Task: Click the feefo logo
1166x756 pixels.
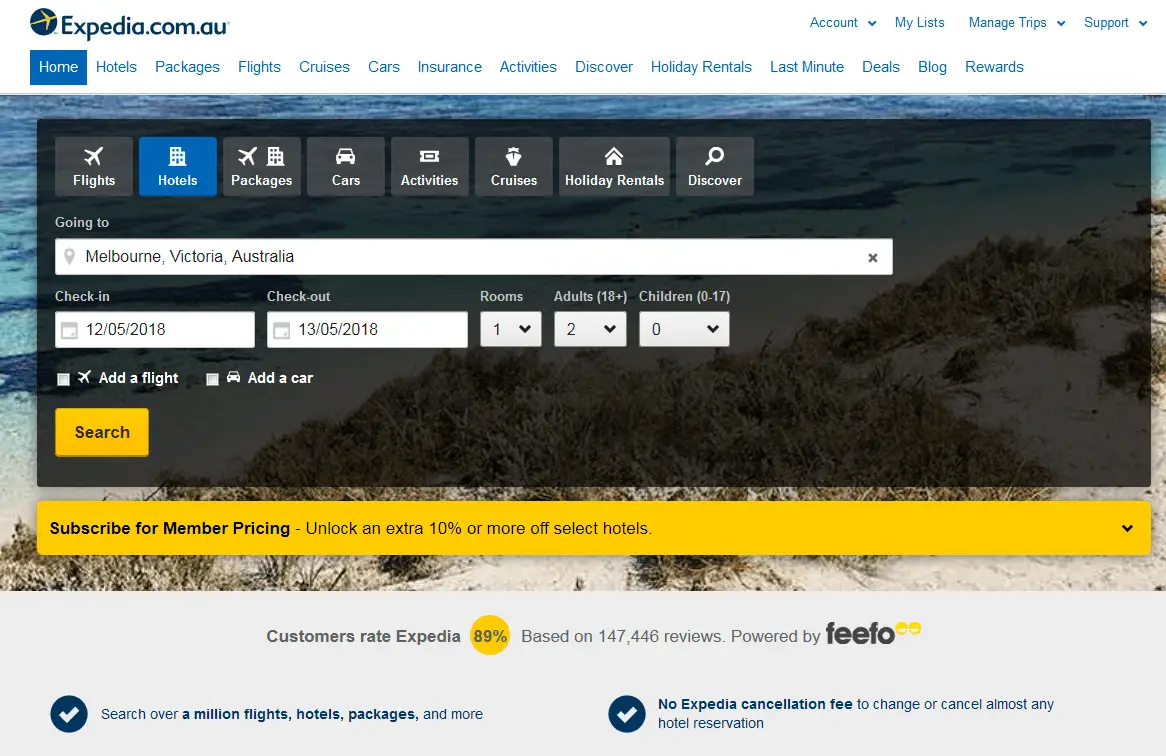Action: [x=873, y=634]
